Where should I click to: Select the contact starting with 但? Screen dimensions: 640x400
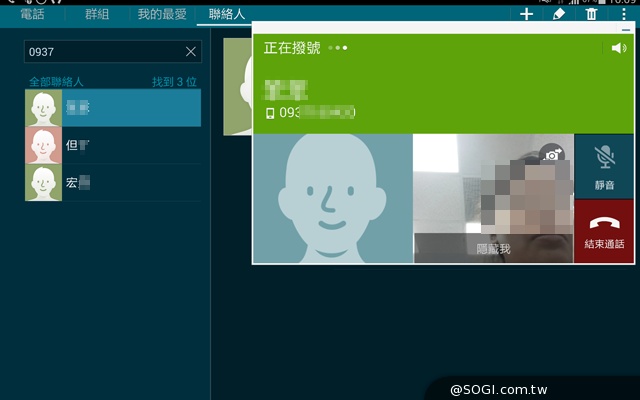pyautogui.click(x=113, y=145)
